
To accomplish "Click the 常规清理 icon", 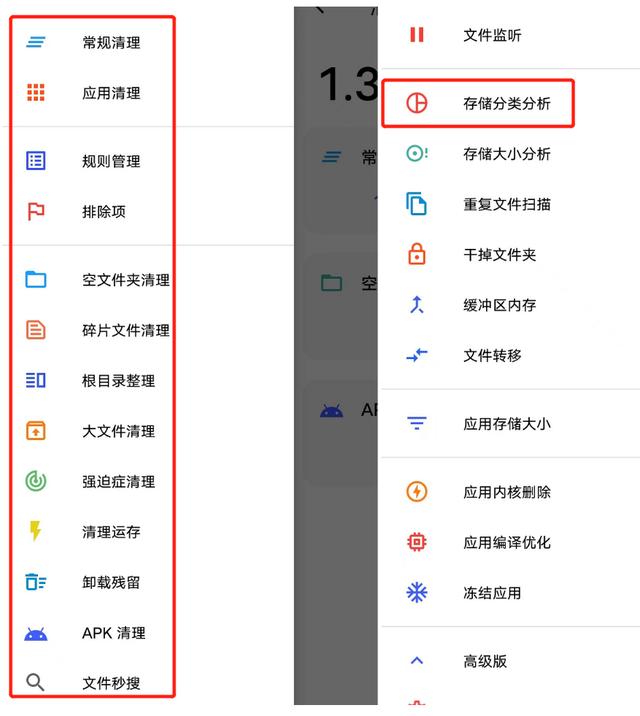I will 36,42.
